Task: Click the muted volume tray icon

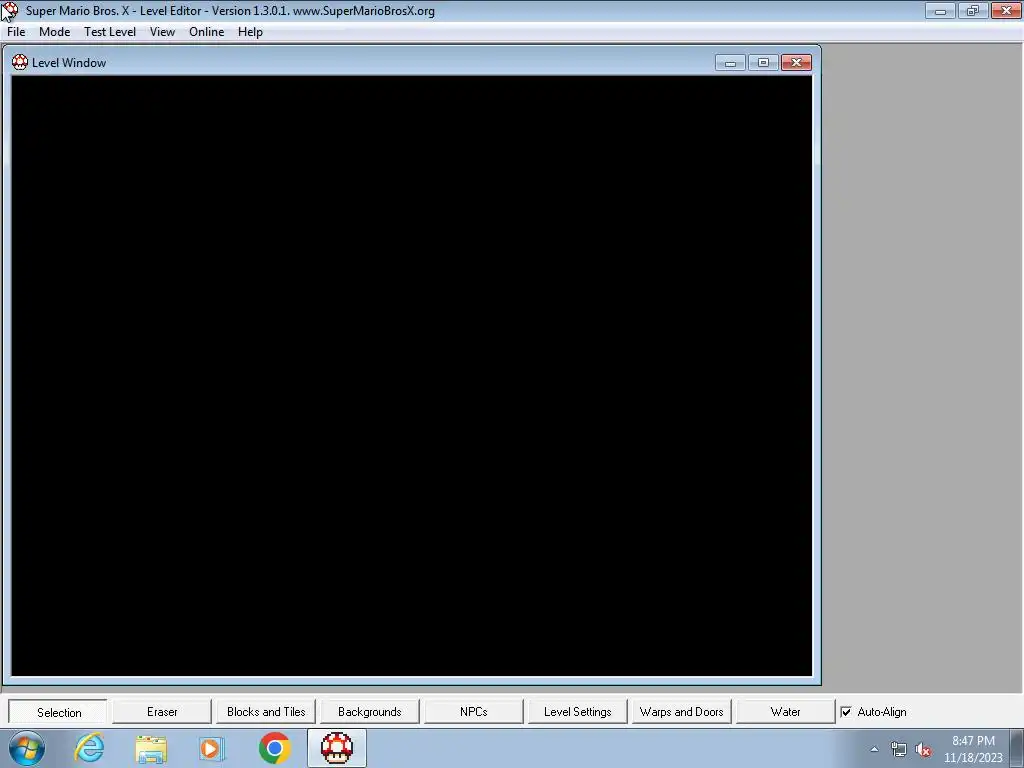Action: tap(923, 750)
